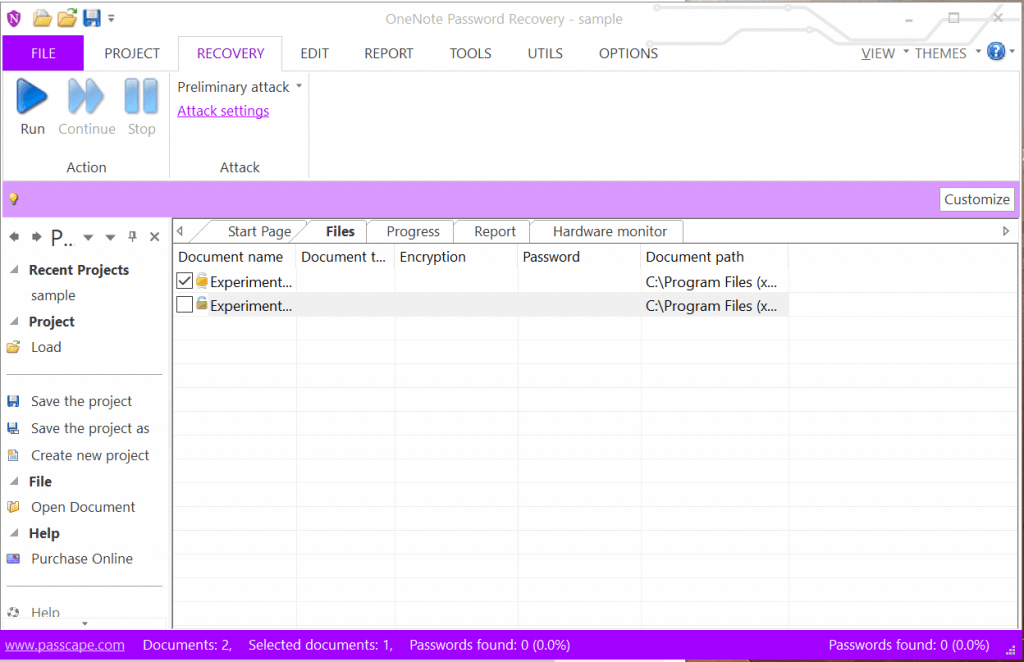The width and height of the screenshot is (1024, 662).
Task: Select the Create new project icon
Action: point(15,455)
